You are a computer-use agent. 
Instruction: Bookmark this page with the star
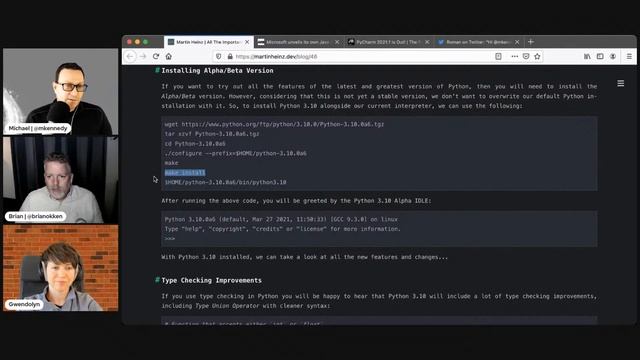point(538,57)
